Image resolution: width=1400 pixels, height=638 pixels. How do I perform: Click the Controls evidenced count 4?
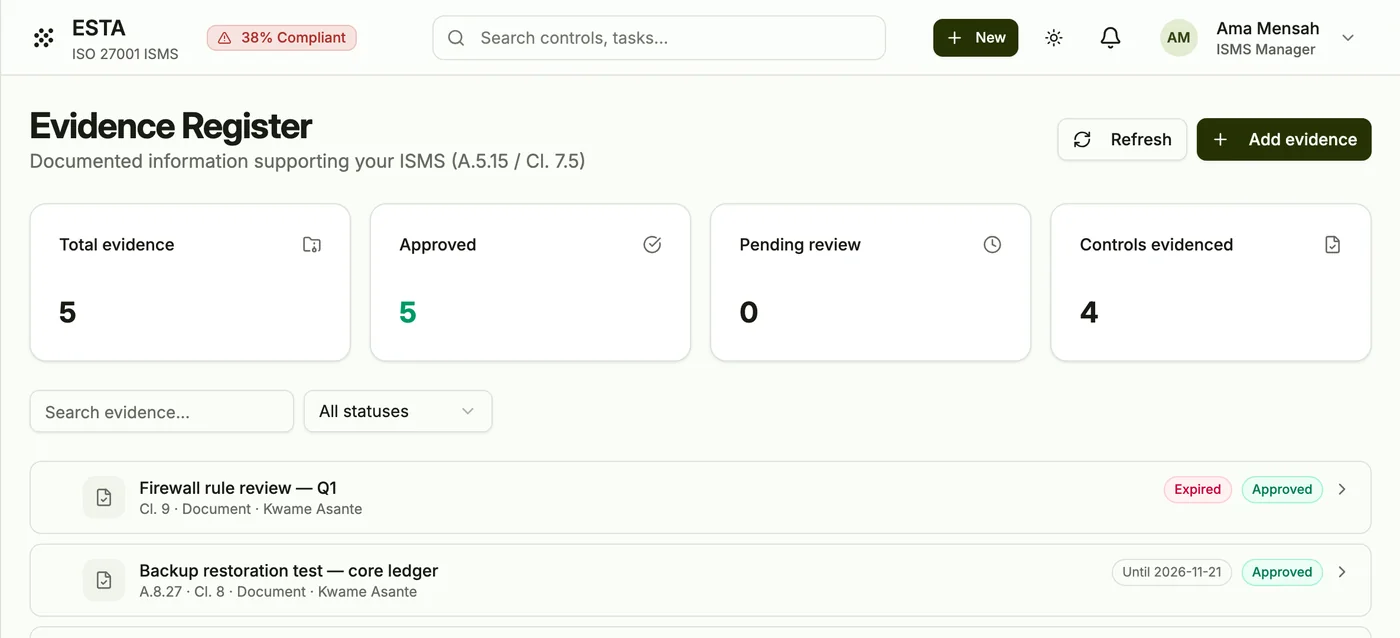tap(1089, 313)
